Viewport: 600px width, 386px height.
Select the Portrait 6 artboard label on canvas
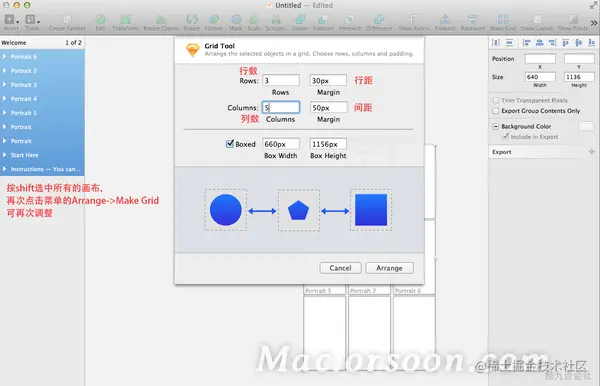click(x=408, y=291)
